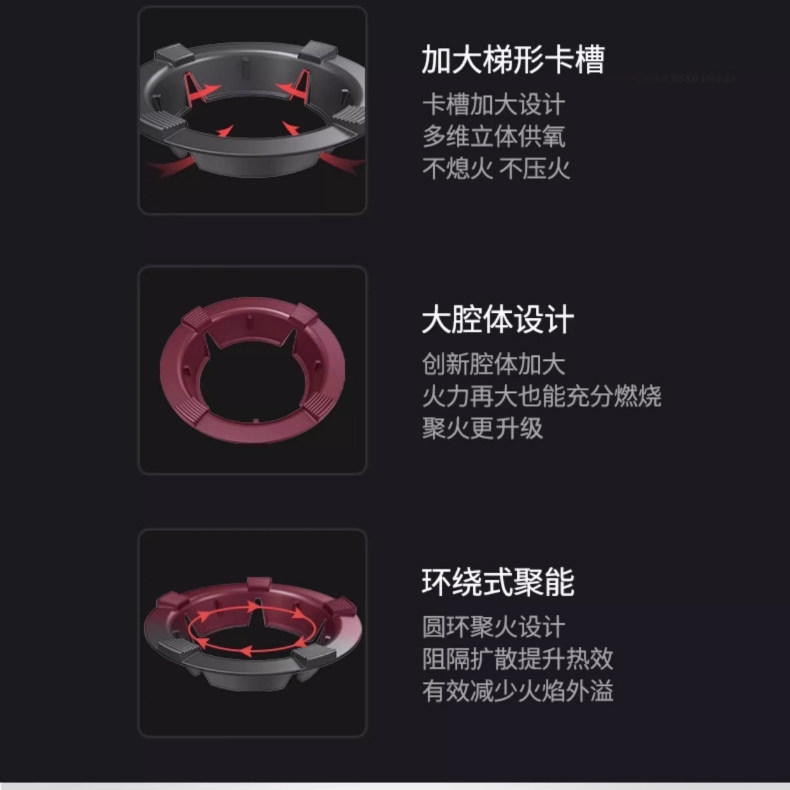Select the ring image with circular red arrows
Screen dimensions: 790x790
click(x=252, y=633)
